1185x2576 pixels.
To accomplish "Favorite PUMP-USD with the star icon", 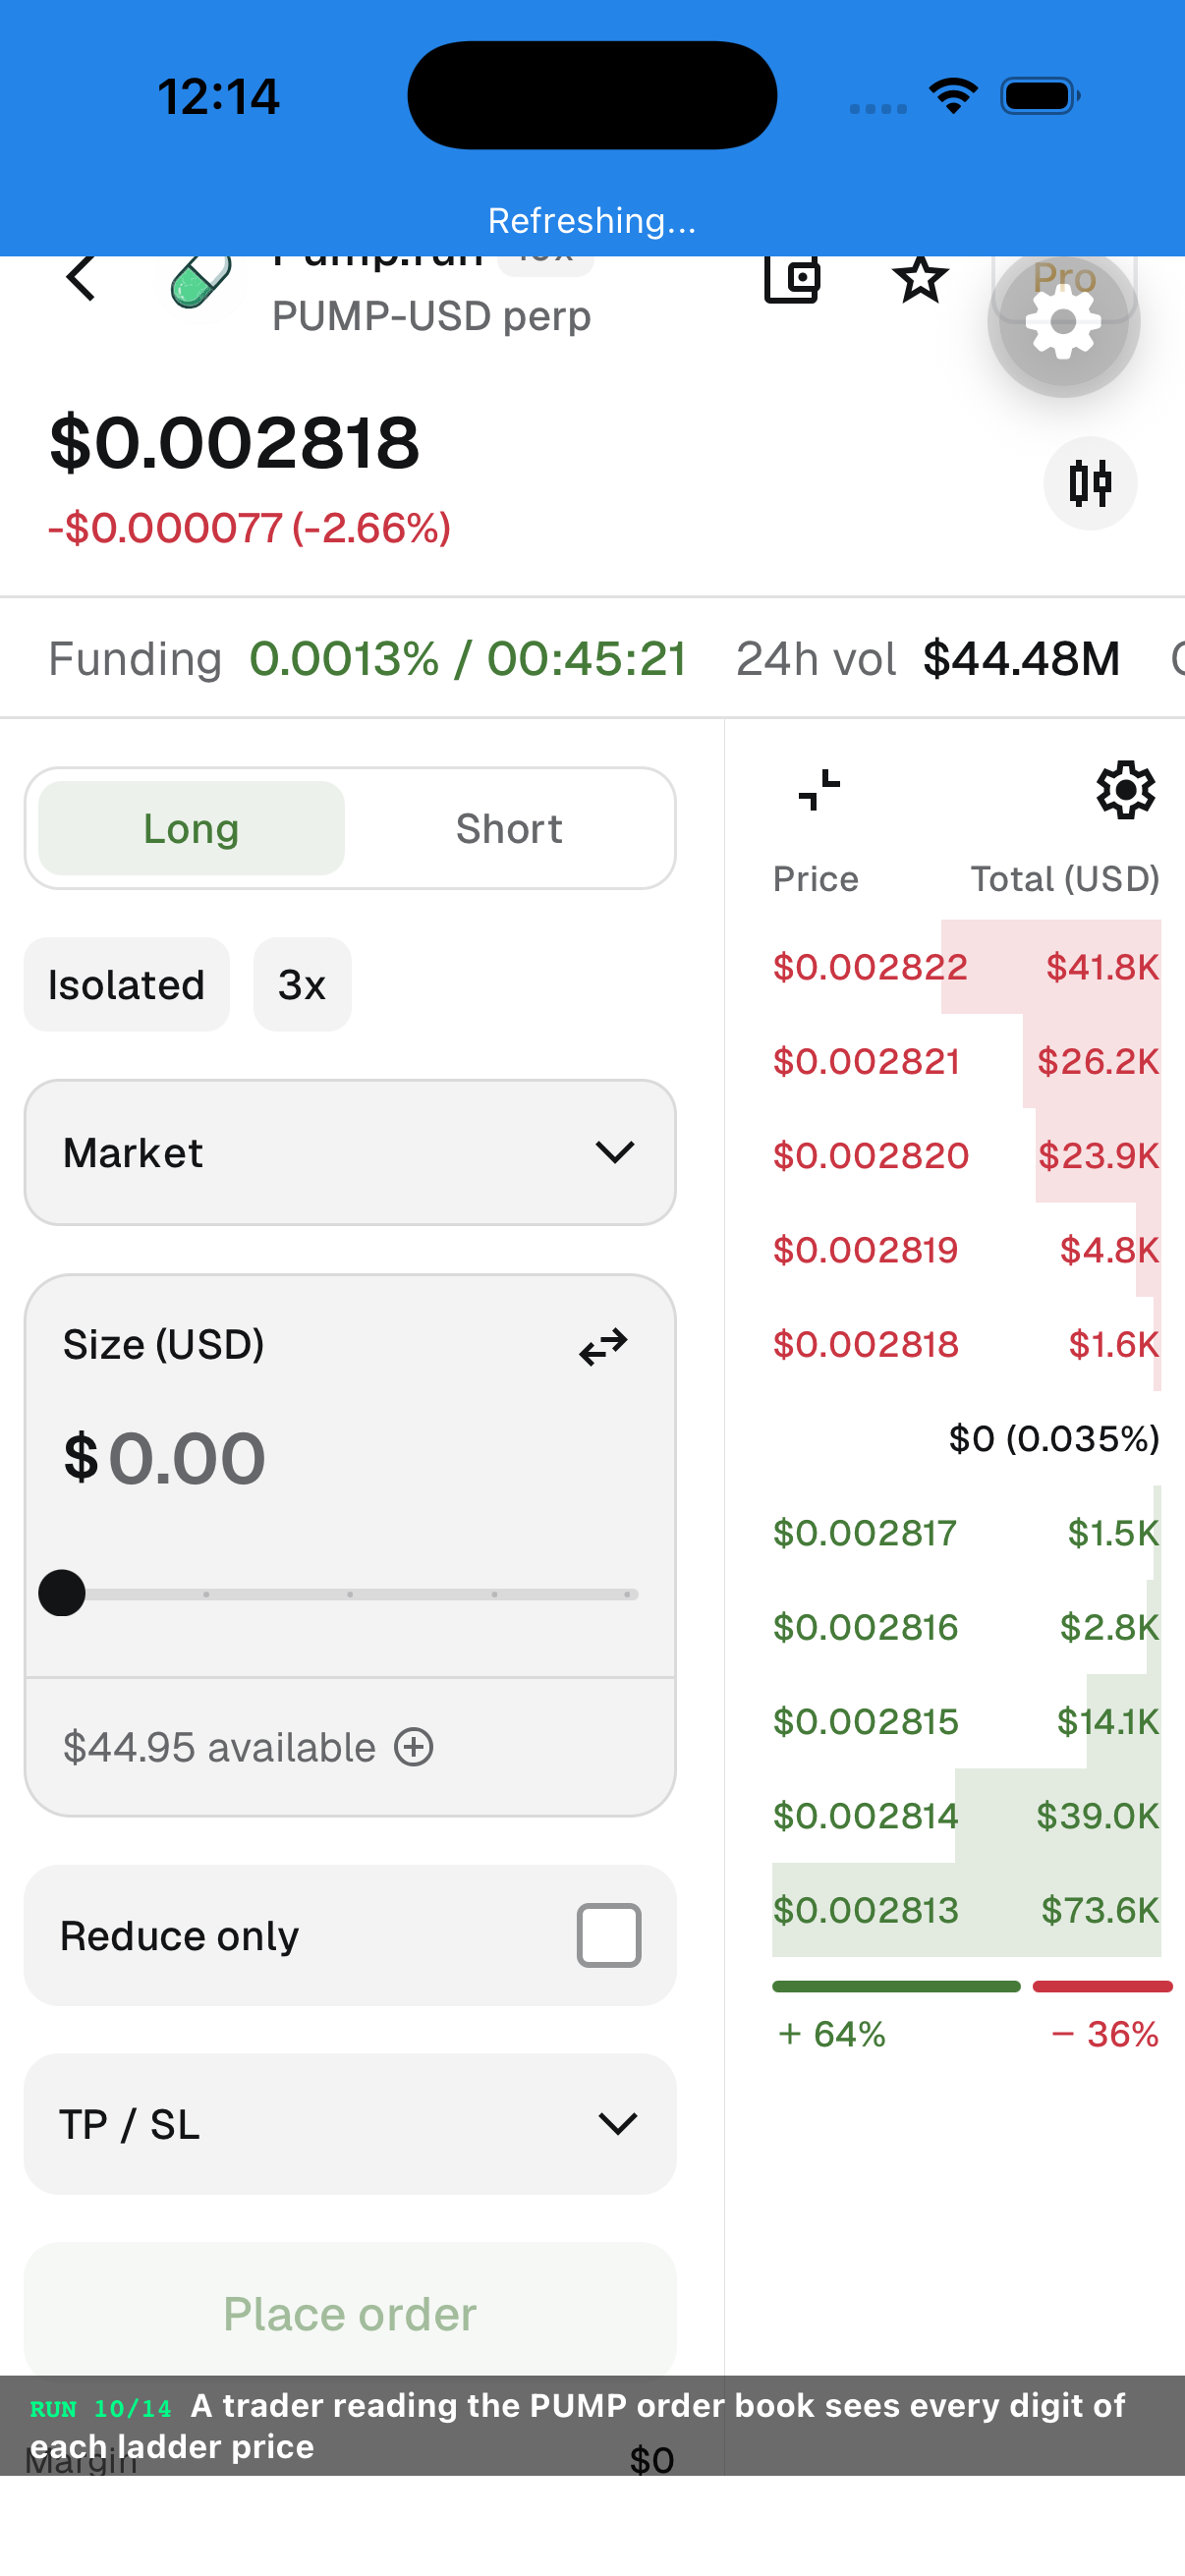I will (919, 279).
